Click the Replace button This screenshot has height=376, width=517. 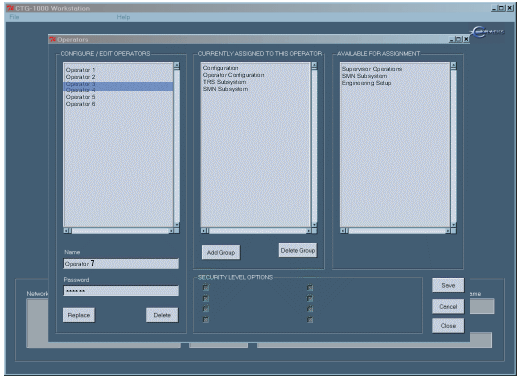[x=79, y=315]
